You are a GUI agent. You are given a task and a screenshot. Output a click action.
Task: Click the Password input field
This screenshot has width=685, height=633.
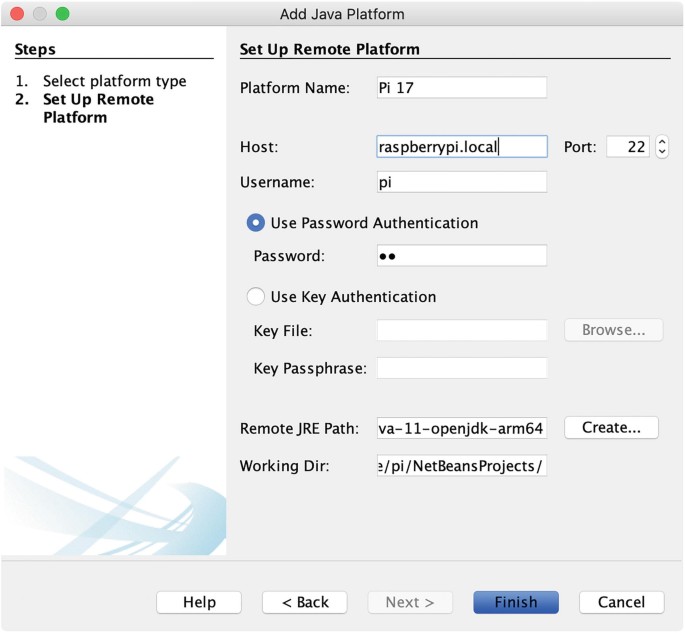462,256
